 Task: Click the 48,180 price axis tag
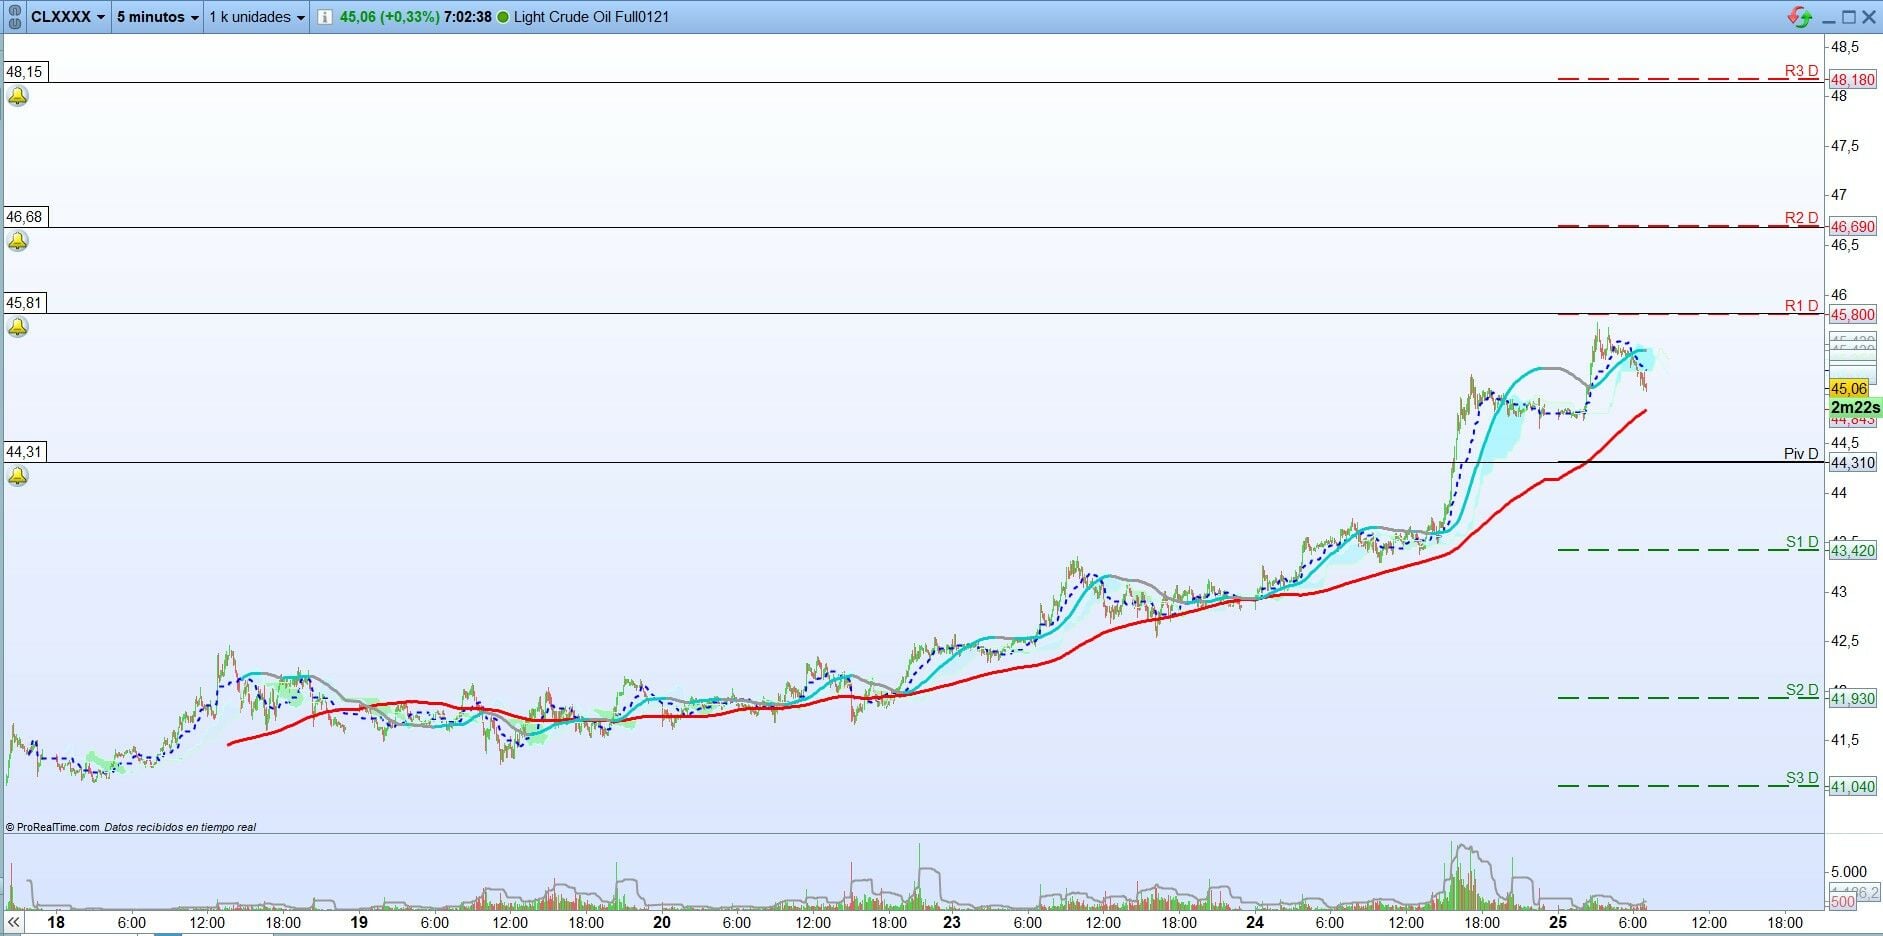coord(1853,80)
